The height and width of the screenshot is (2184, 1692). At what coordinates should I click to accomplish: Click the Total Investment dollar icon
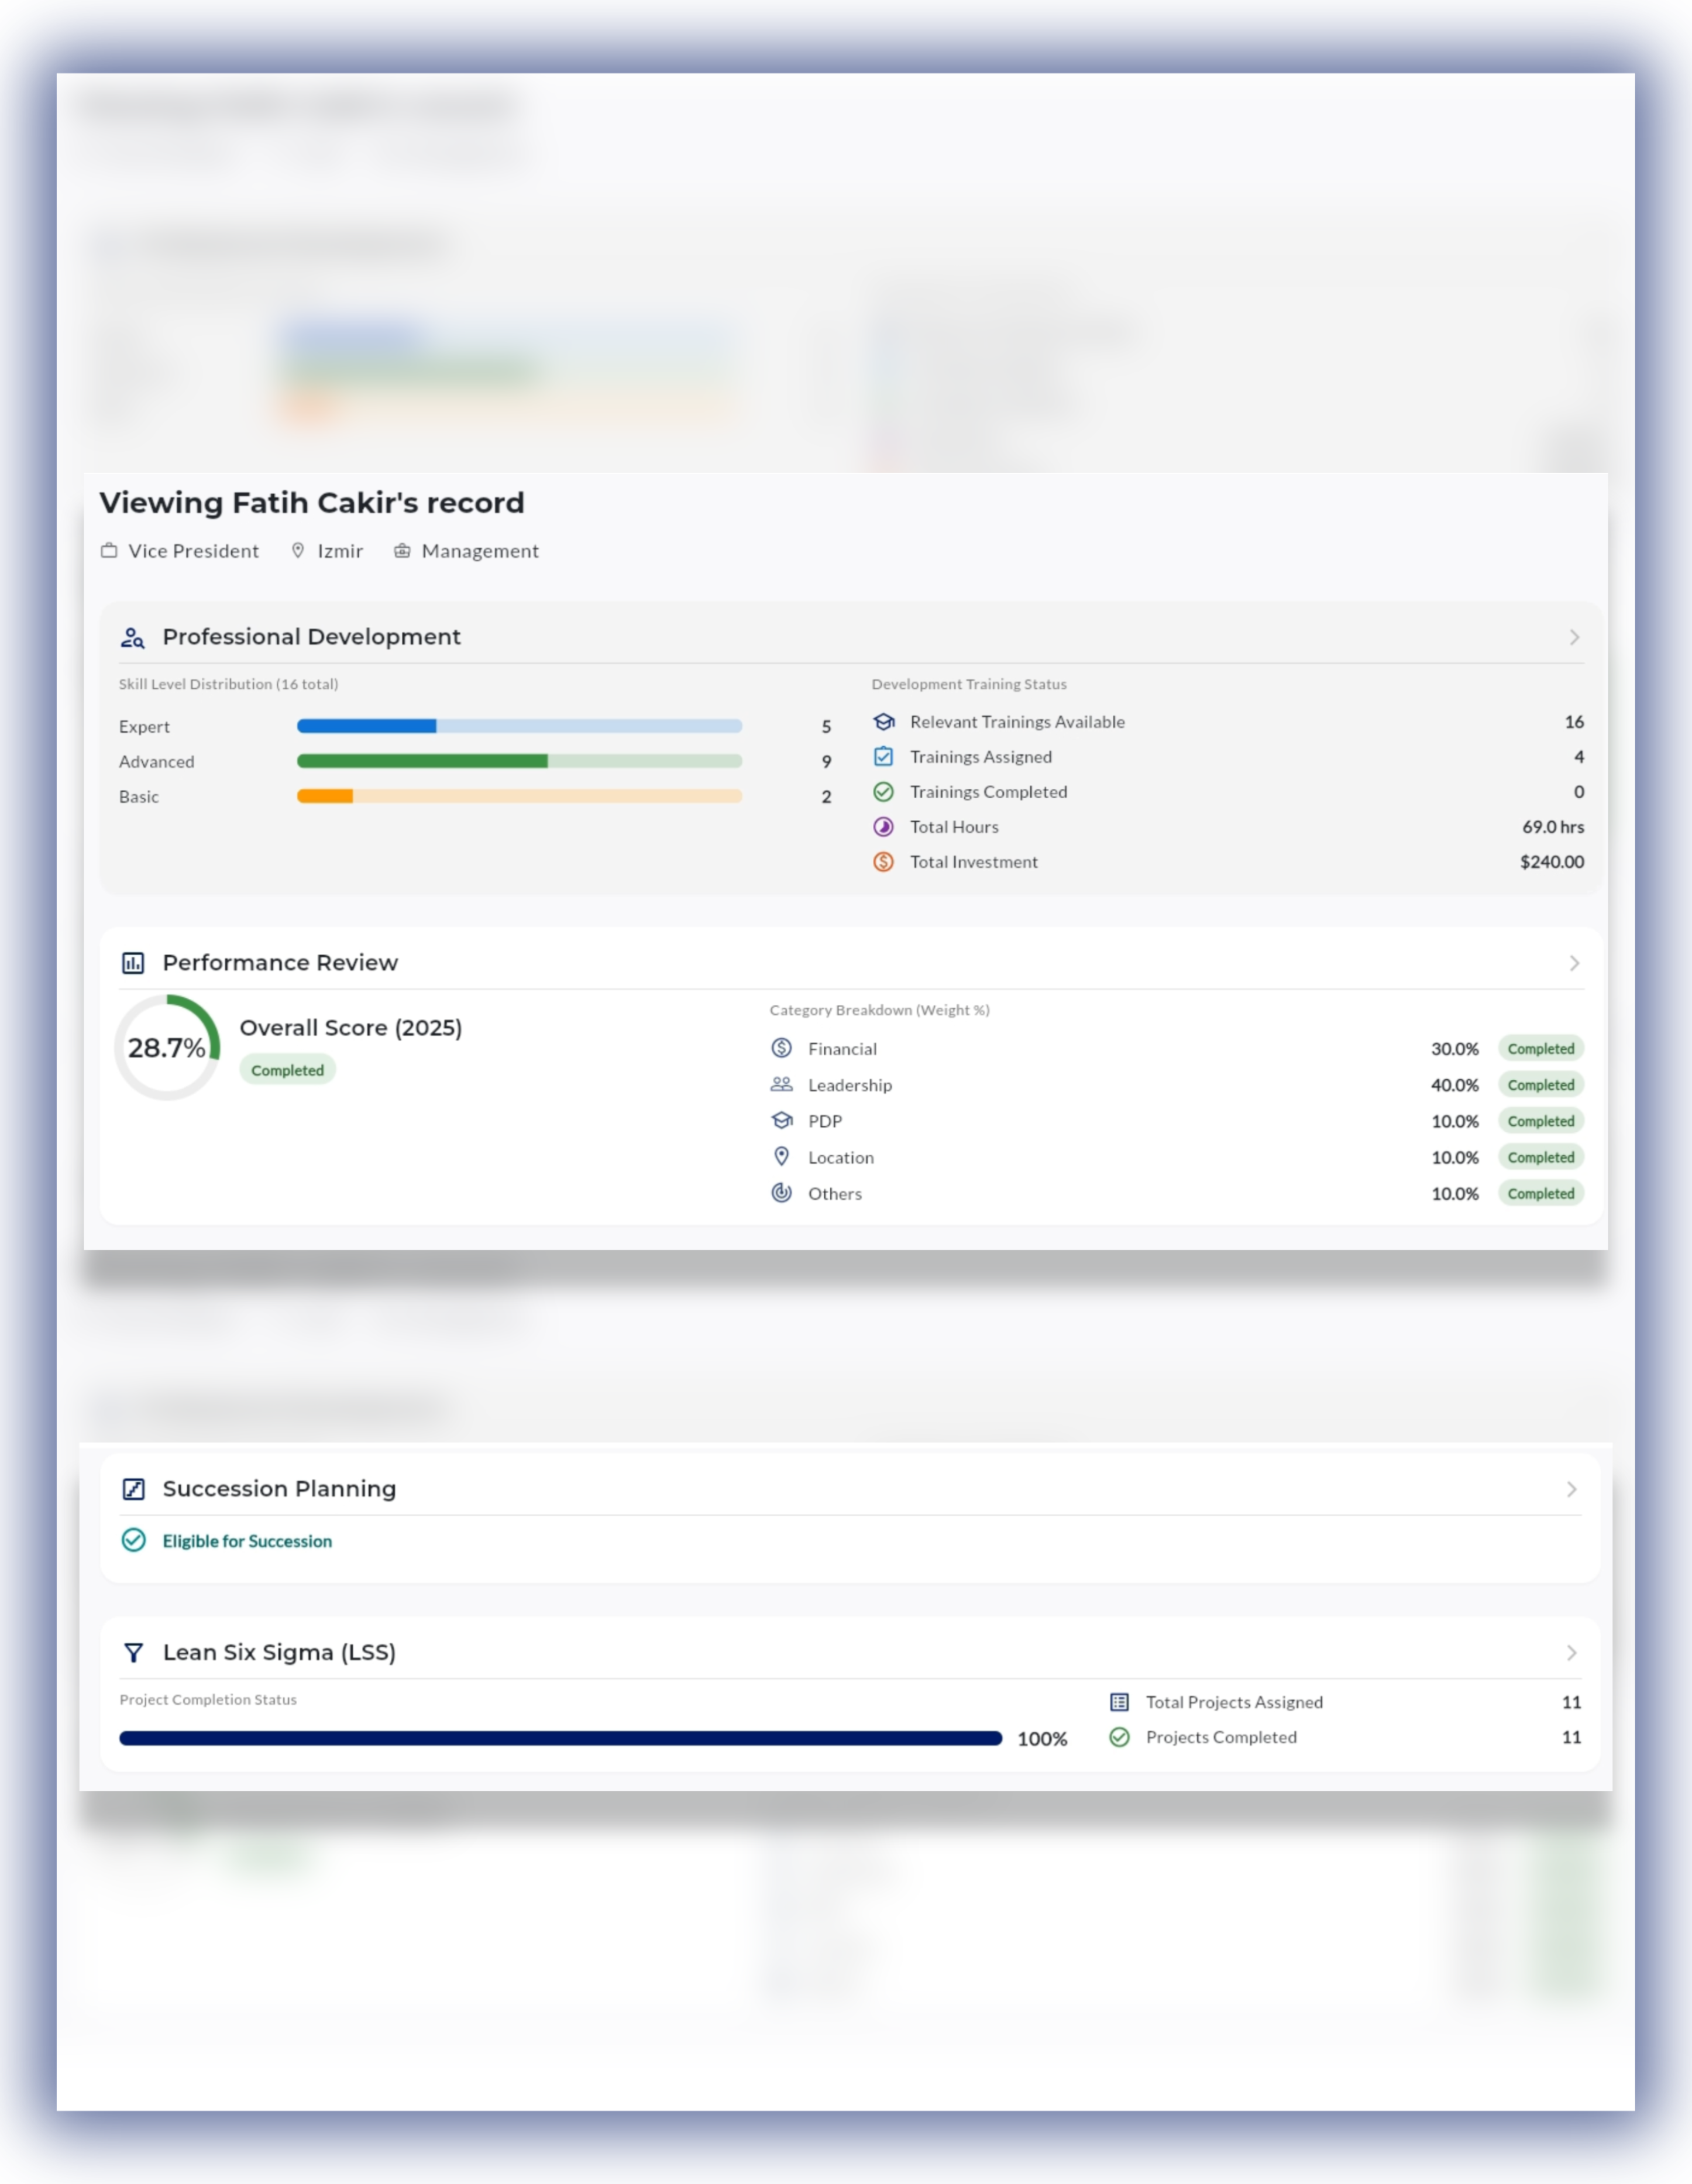[x=883, y=862]
